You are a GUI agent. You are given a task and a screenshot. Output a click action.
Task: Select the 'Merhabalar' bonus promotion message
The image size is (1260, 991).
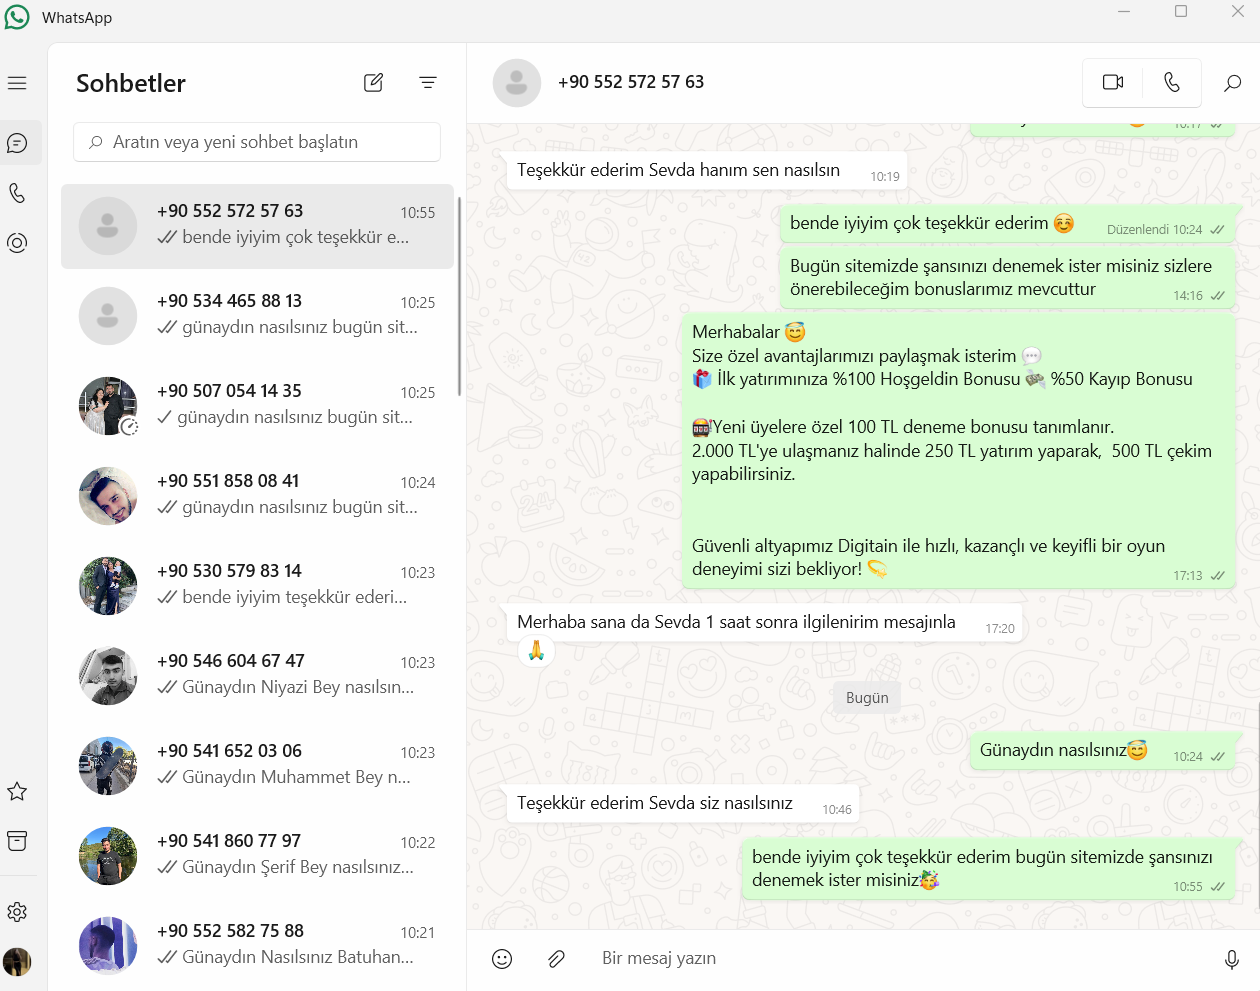[958, 450]
